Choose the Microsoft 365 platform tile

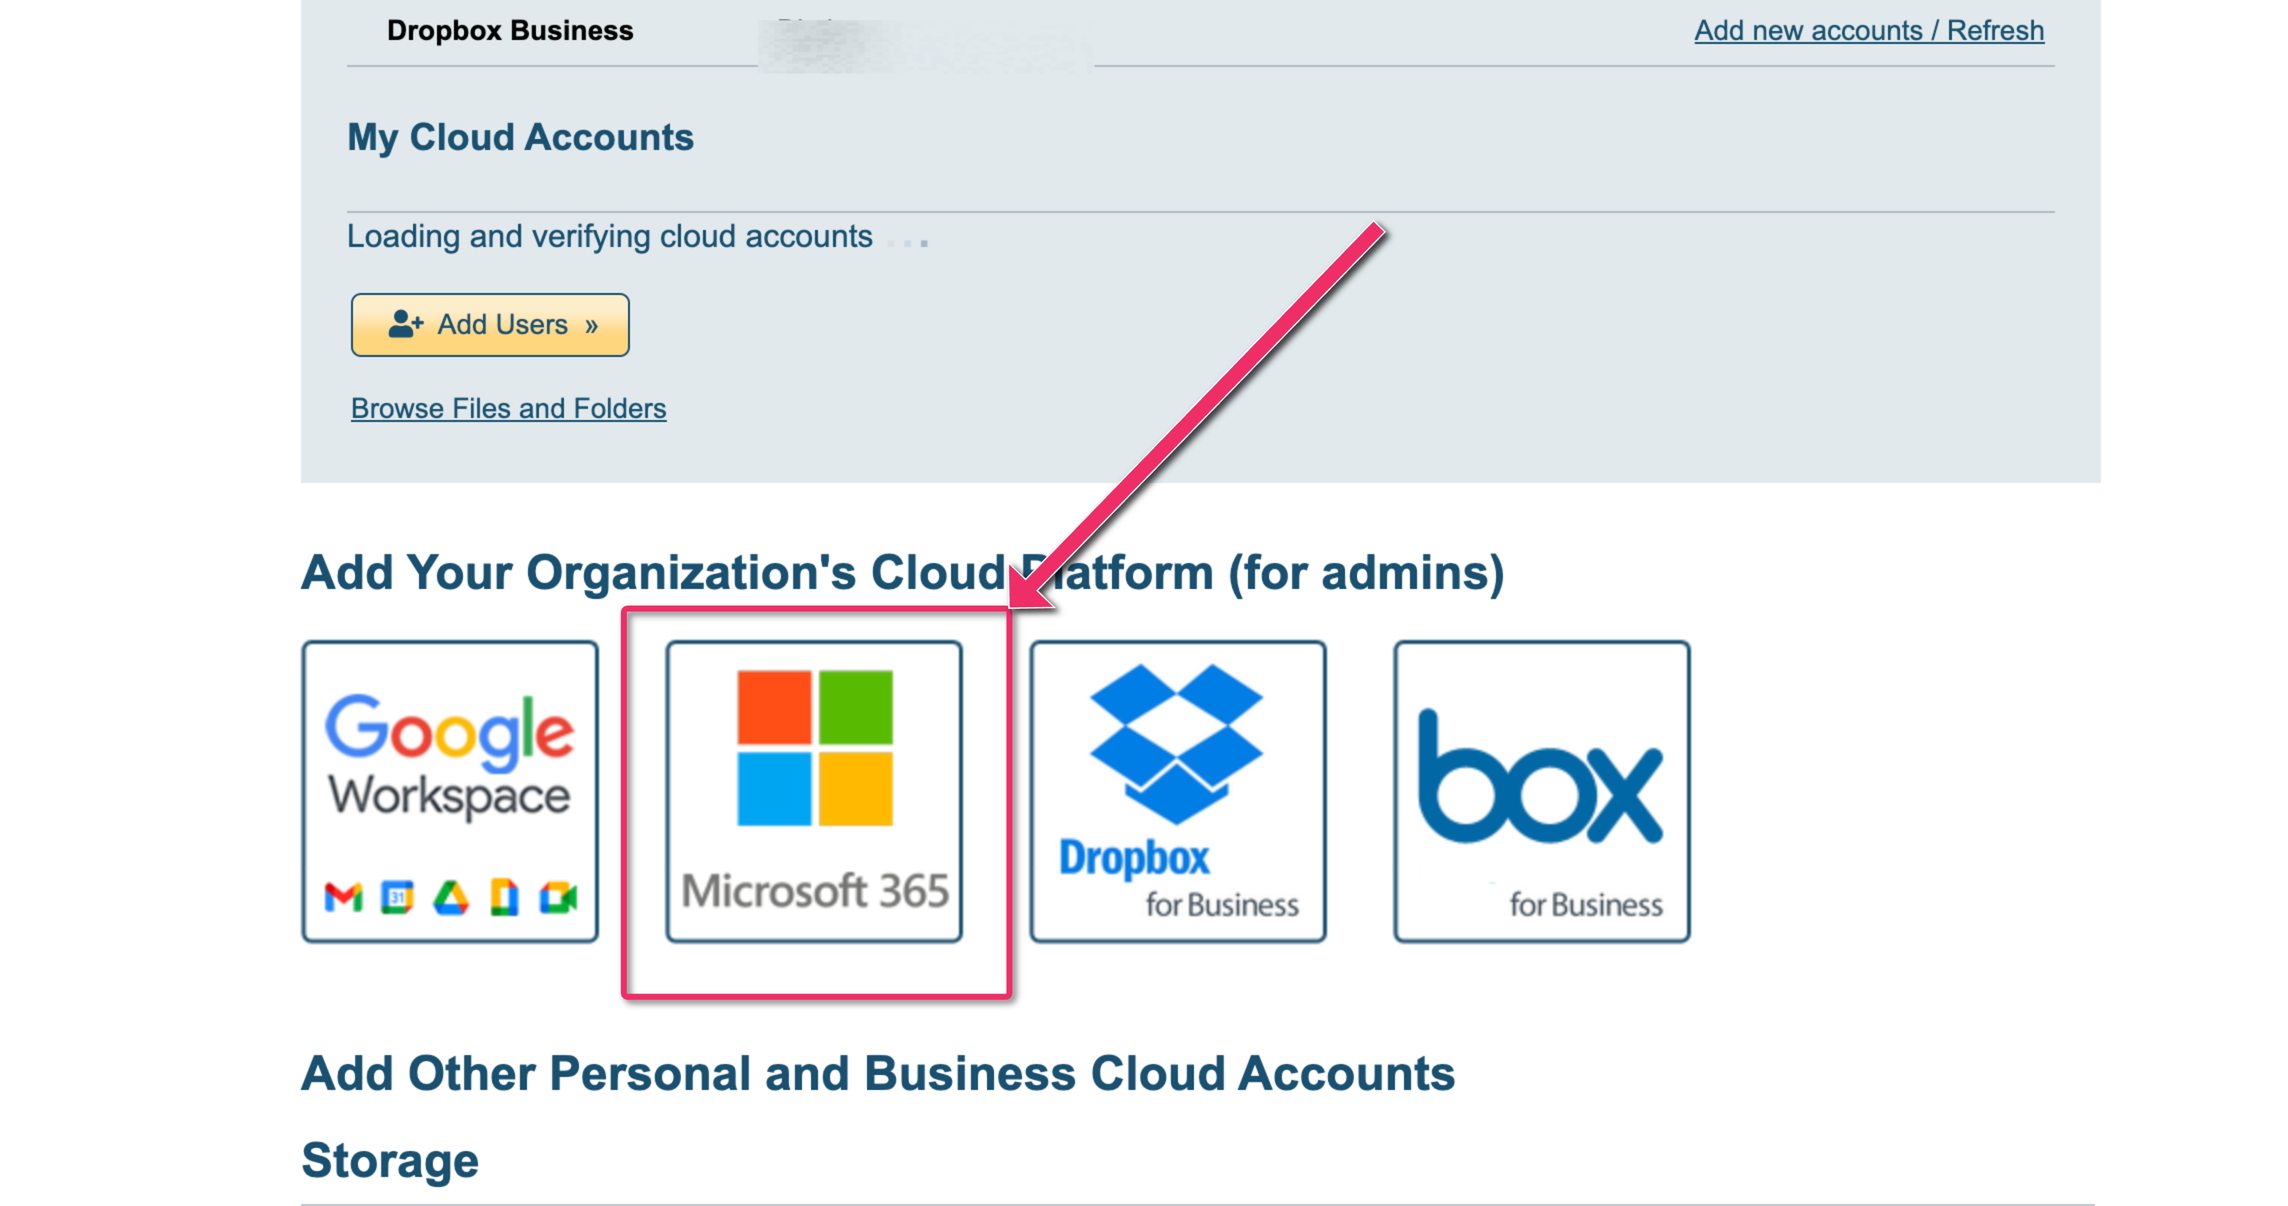814,791
